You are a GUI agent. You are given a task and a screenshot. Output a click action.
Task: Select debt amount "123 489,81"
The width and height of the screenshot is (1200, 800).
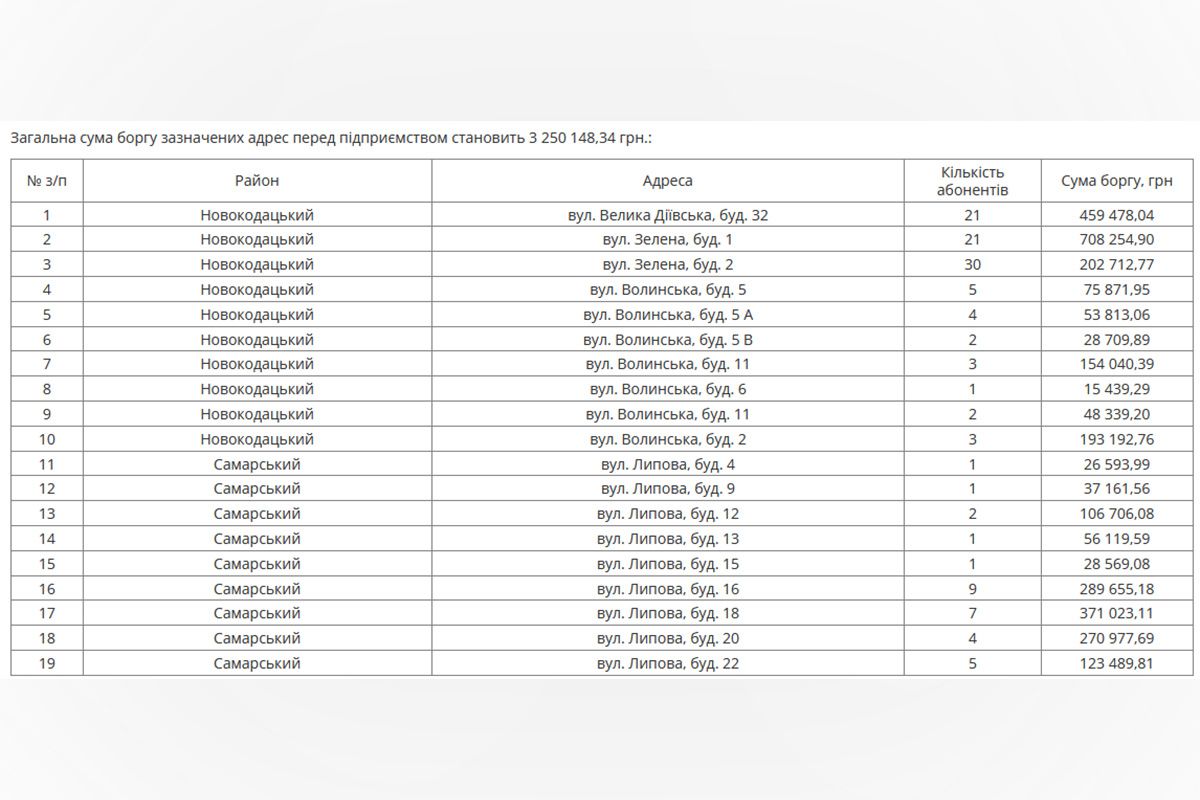click(1116, 663)
